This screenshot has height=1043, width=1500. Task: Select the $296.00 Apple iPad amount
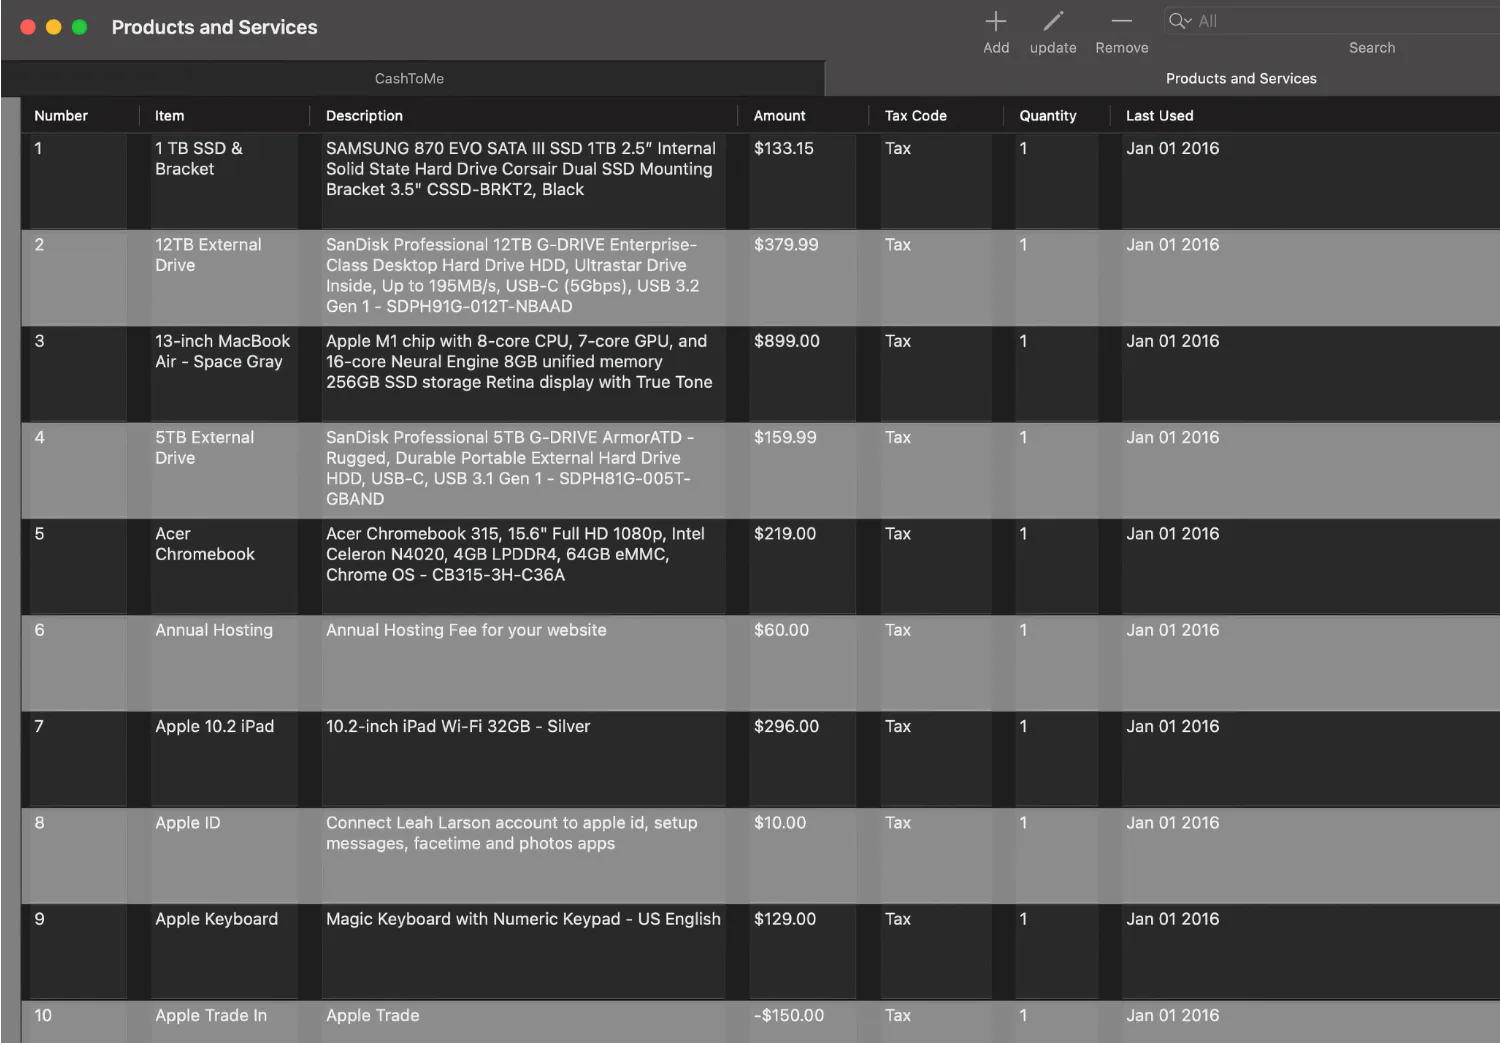tap(786, 727)
